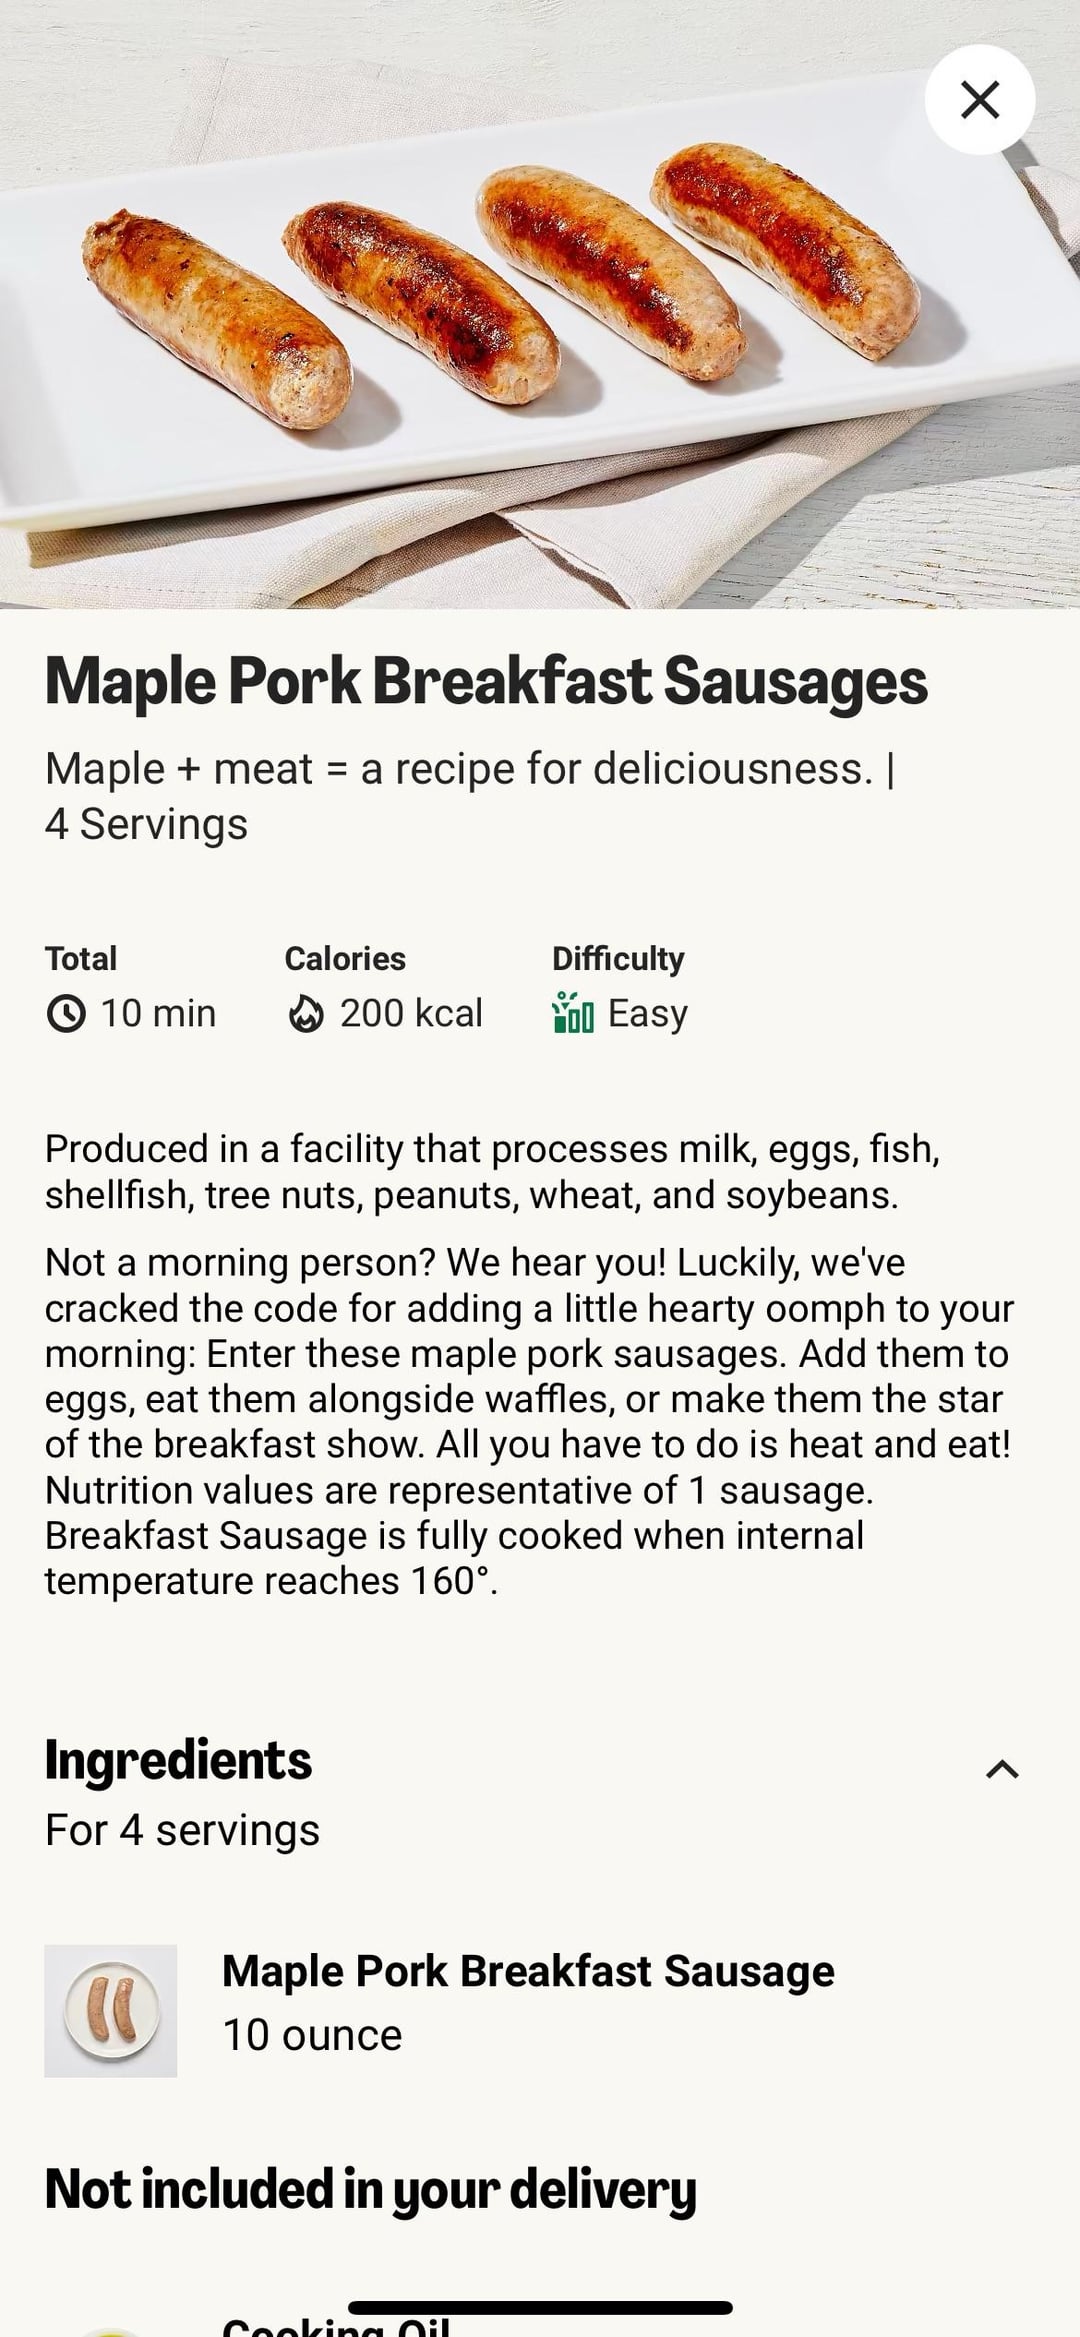Tap the Easy difficulty label
The width and height of the screenshot is (1080, 2337).
pyautogui.click(x=647, y=1014)
